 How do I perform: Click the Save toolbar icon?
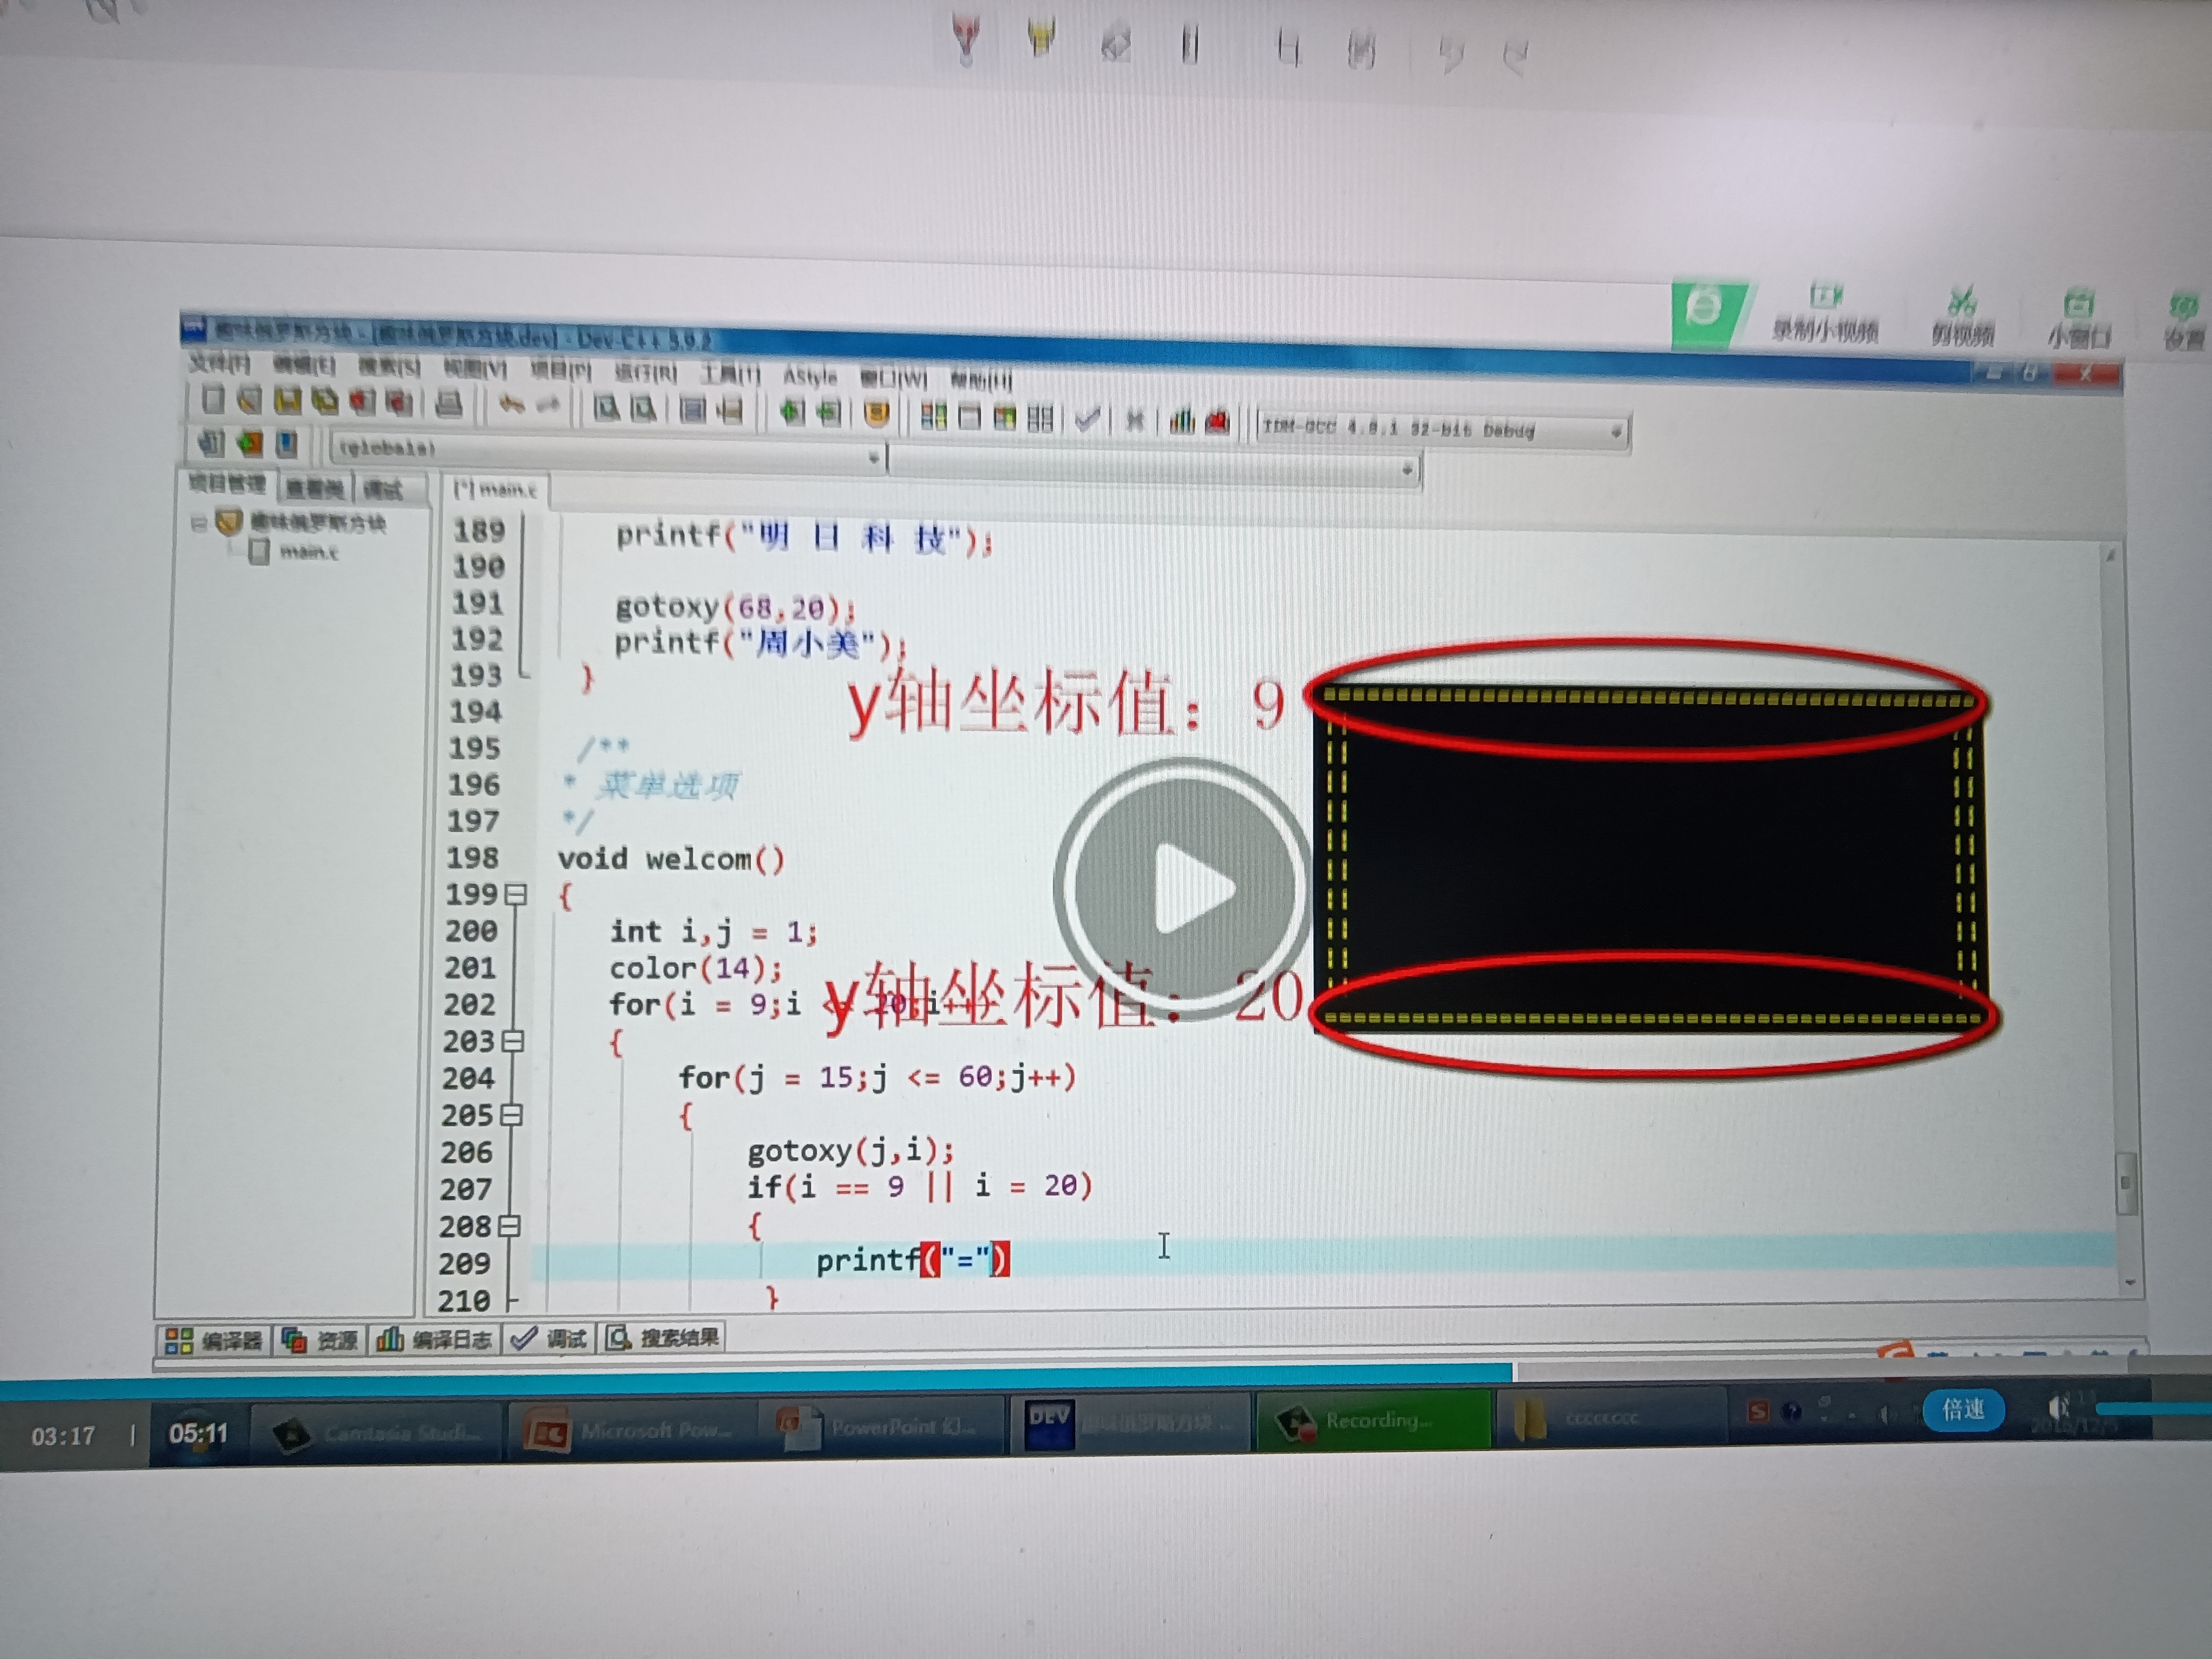coord(287,401)
